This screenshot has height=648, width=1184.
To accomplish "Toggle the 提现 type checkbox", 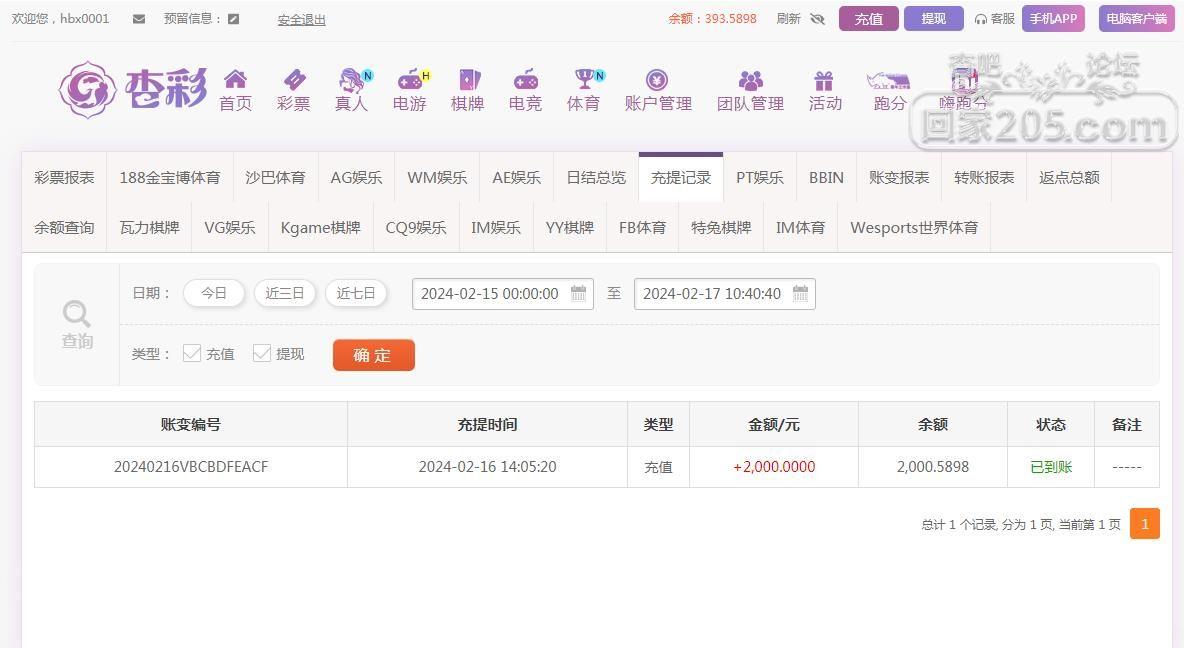I will pyautogui.click(x=262, y=353).
